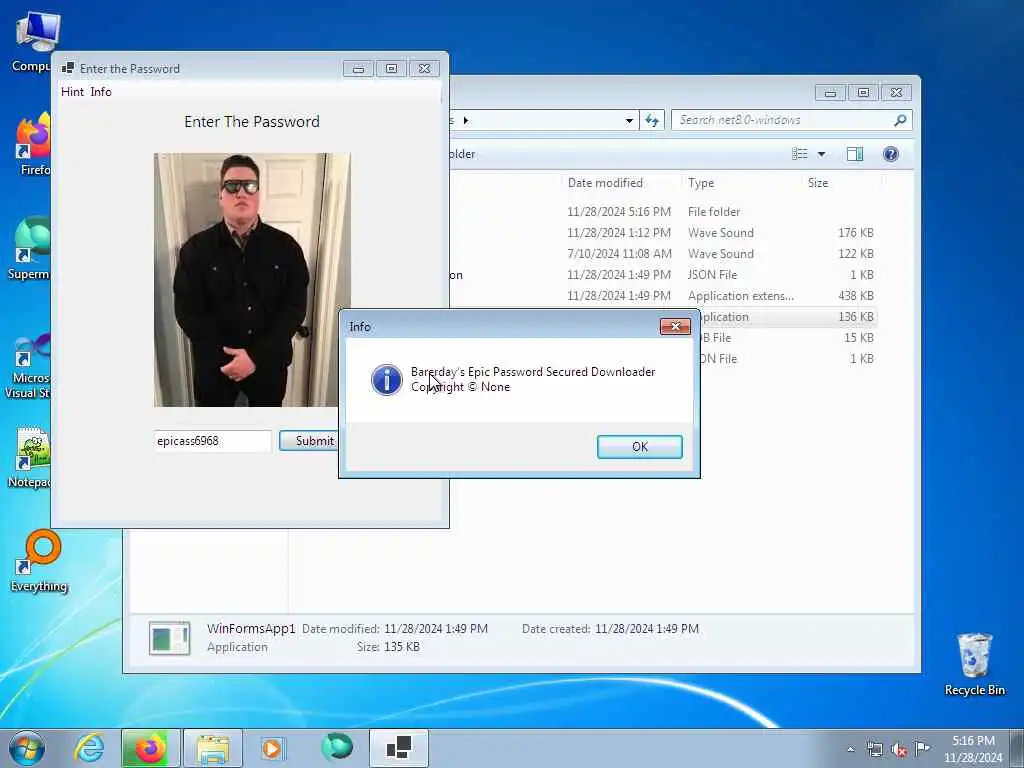Show hidden tray icons arrow
Screen dimensions: 1024x768
click(850, 750)
